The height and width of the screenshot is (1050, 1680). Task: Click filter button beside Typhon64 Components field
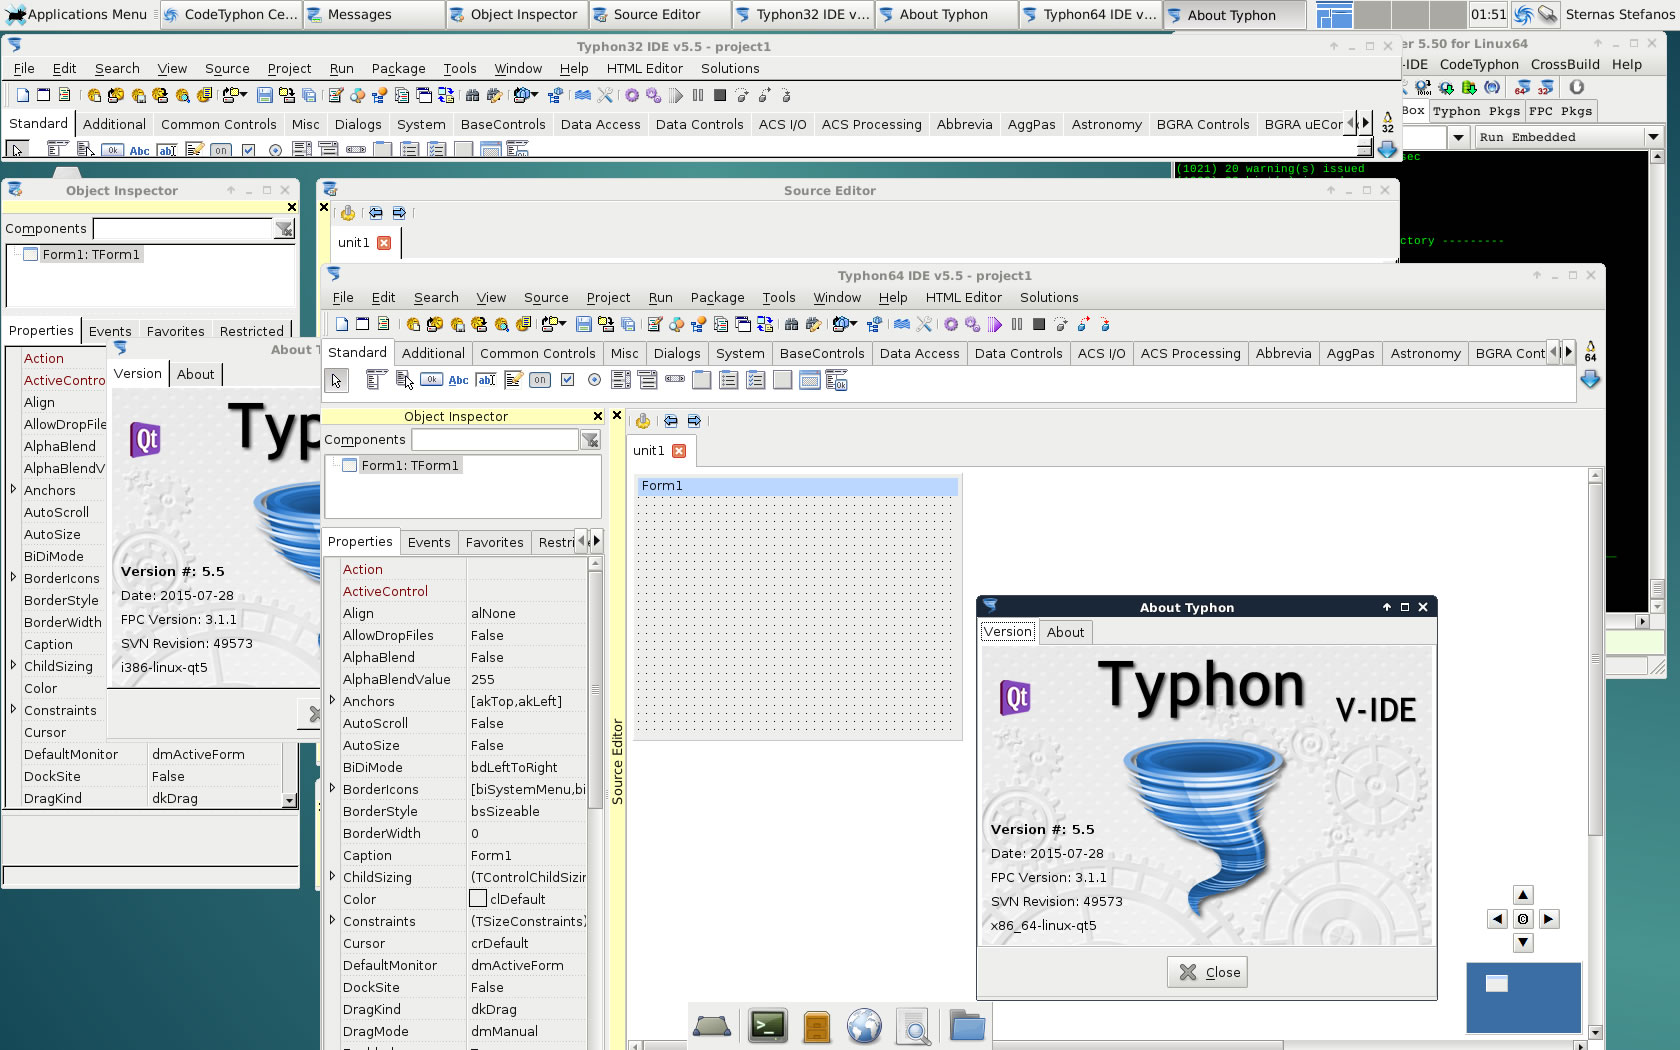[591, 440]
